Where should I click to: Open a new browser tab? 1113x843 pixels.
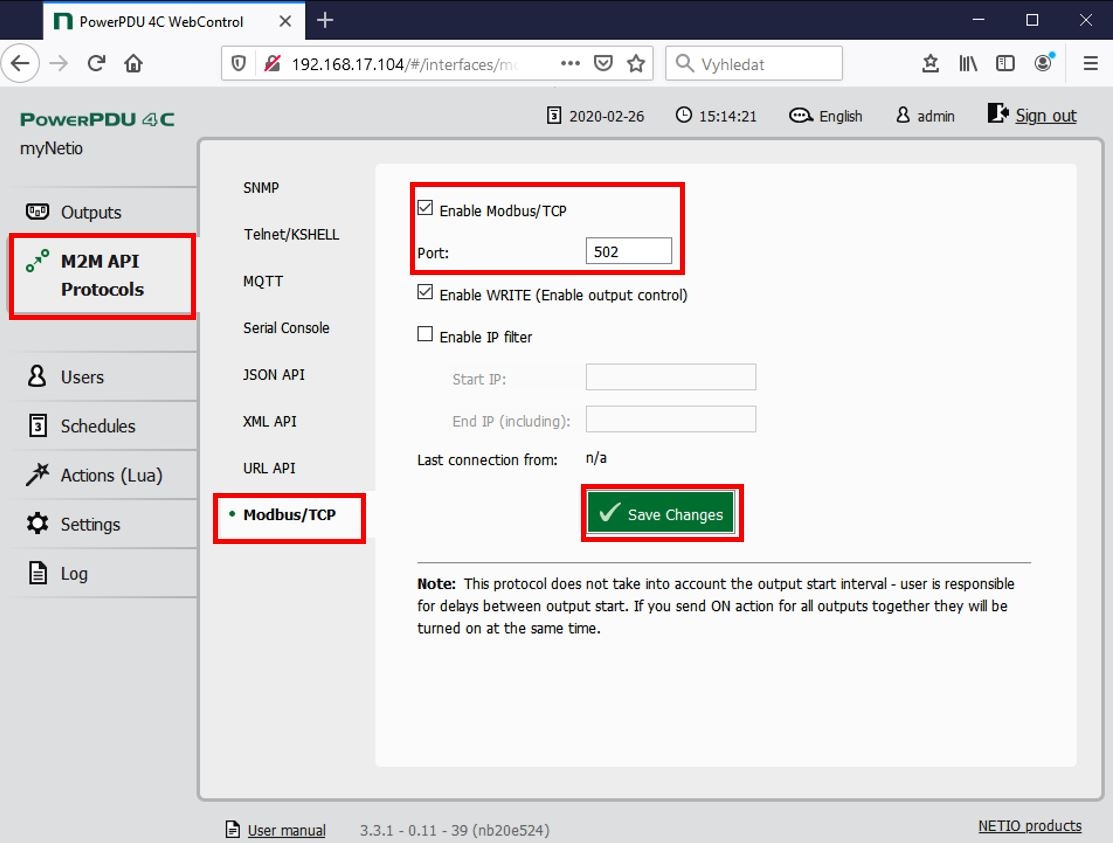coord(325,21)
